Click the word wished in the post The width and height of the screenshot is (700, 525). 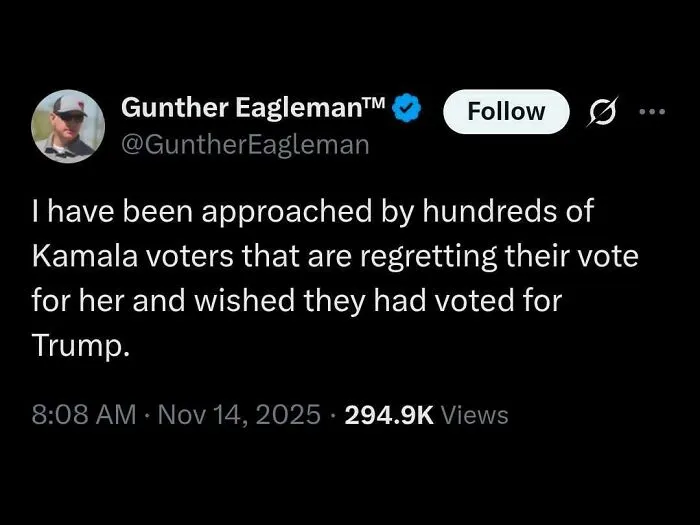coord(245,301)
